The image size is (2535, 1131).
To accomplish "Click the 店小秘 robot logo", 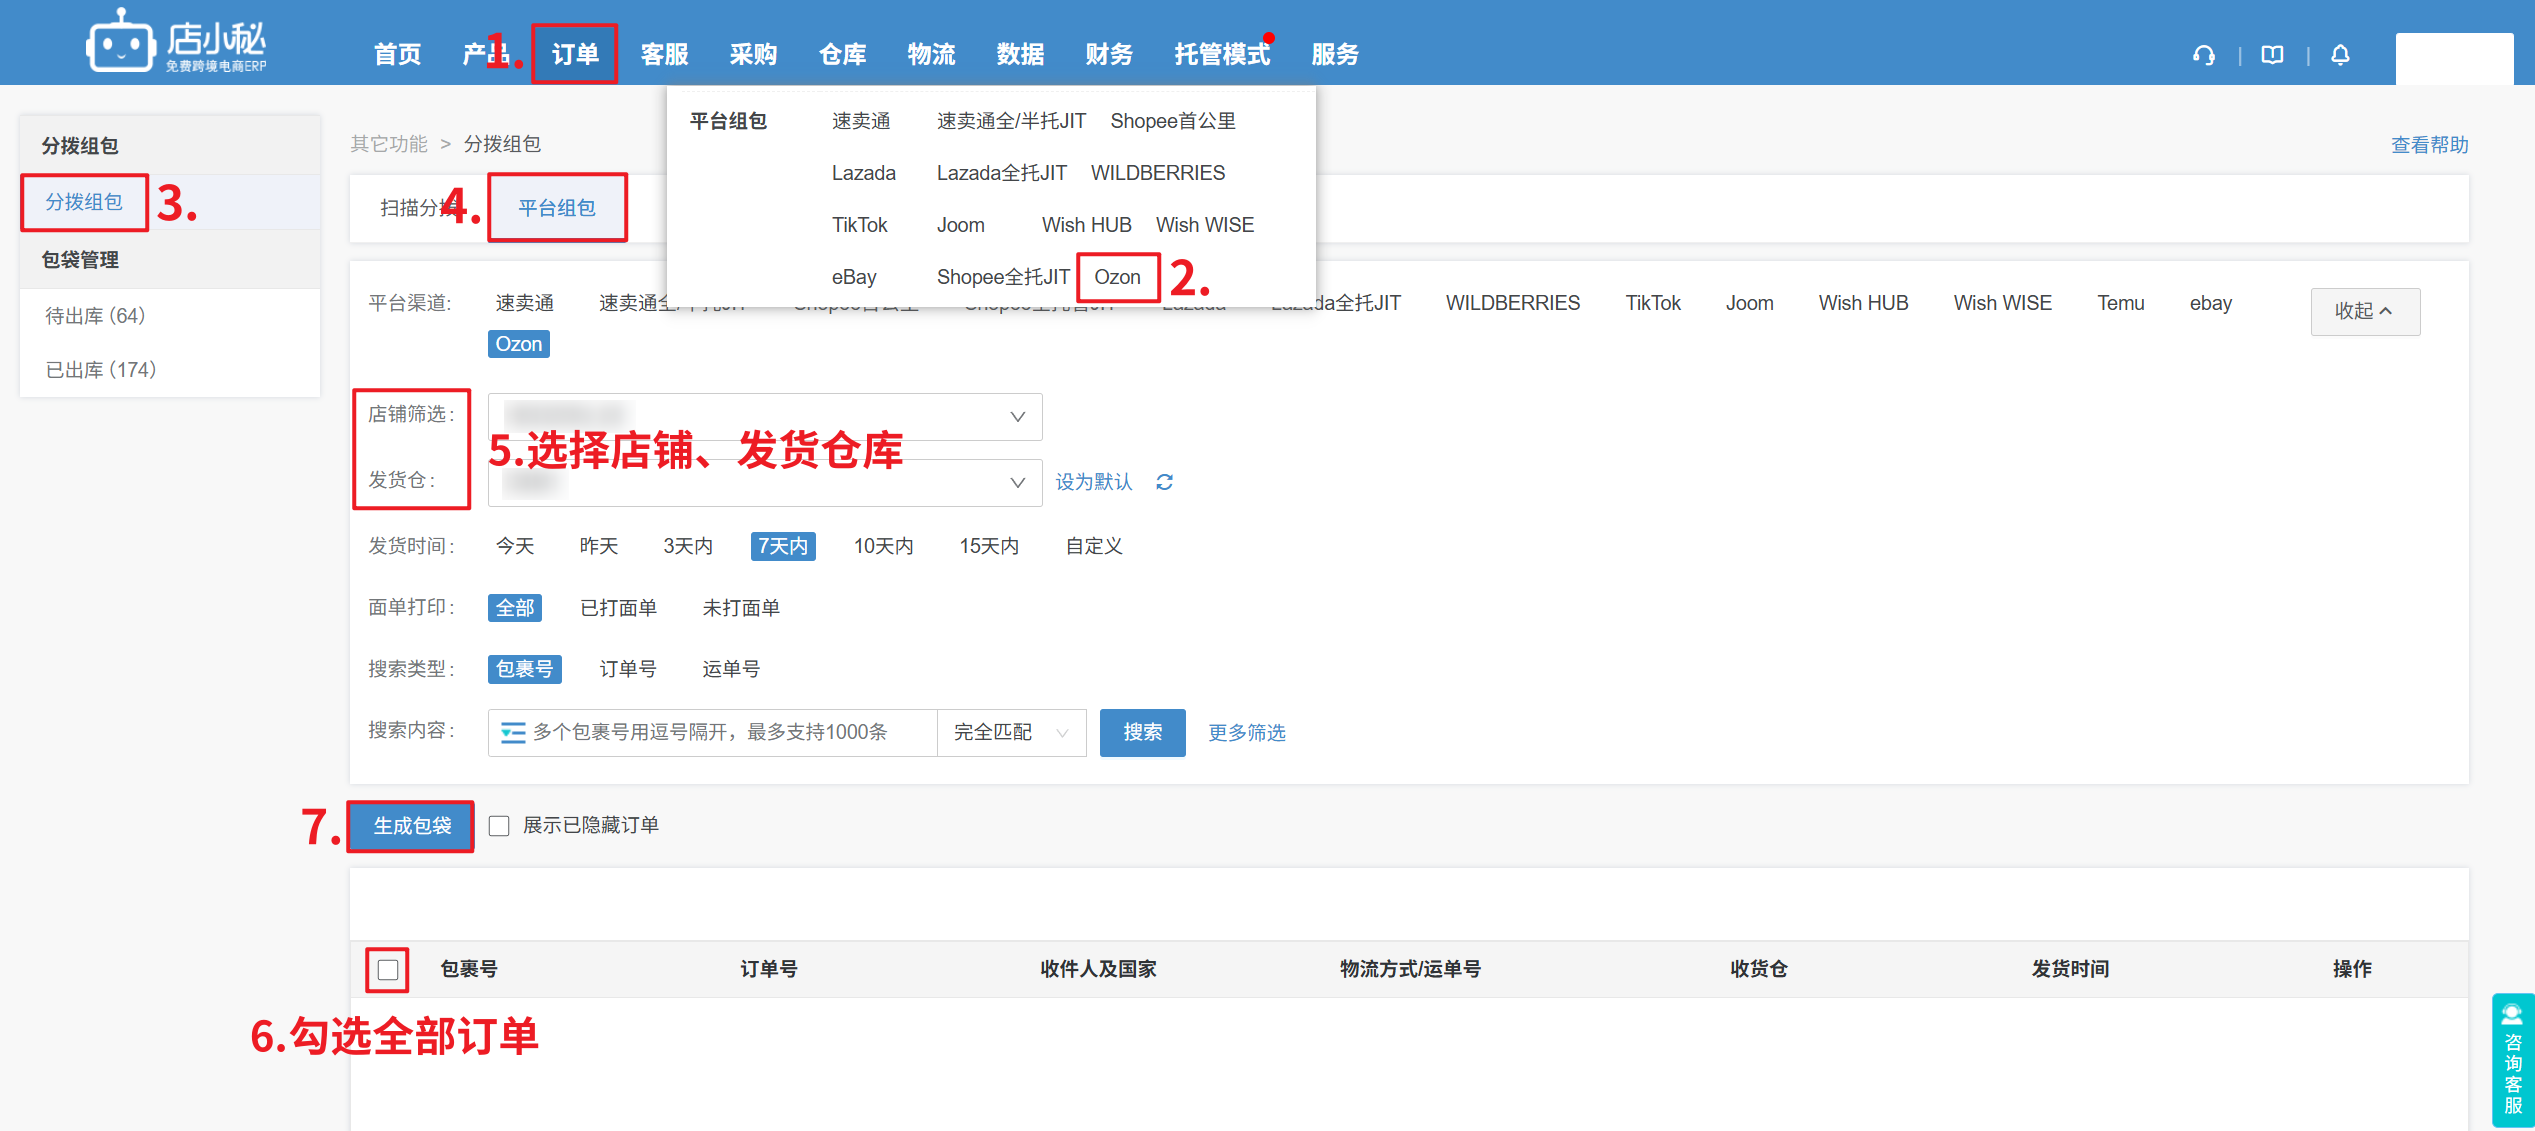I will tap(176, 41).
